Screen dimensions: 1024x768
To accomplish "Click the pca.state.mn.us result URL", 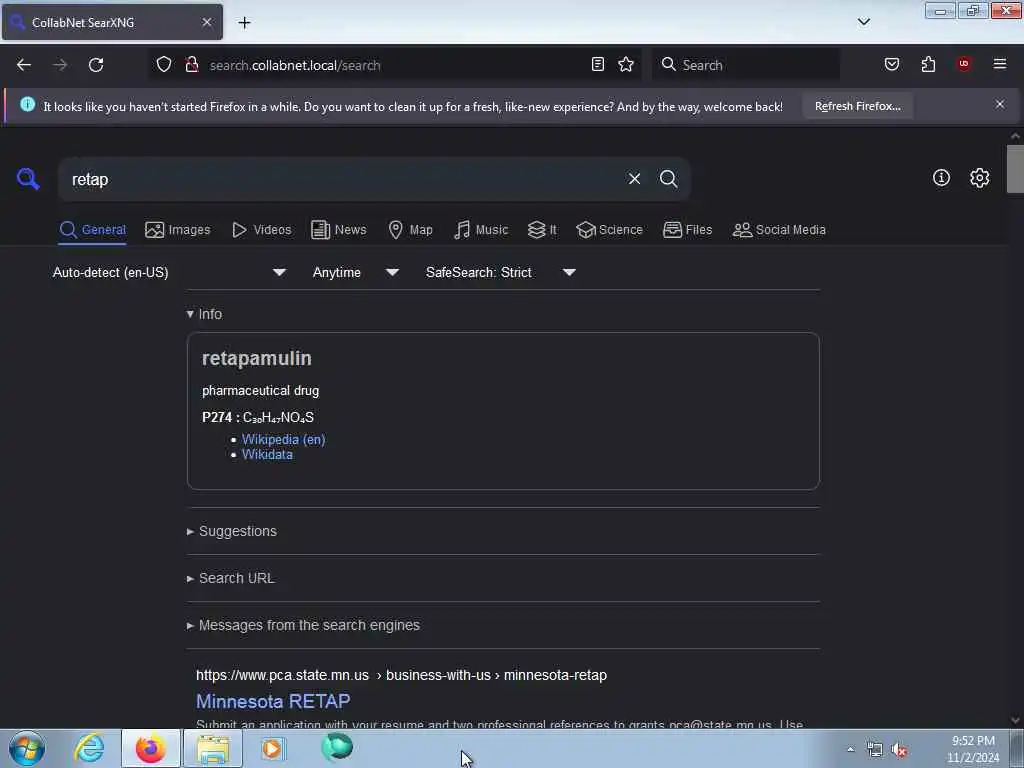I will [x=401, y=675].
